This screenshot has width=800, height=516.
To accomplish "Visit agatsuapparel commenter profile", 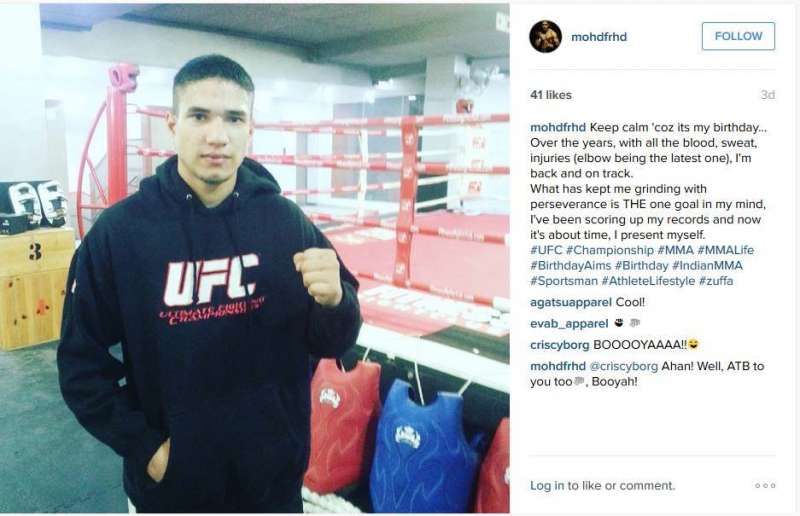I will tap(571, 302).
